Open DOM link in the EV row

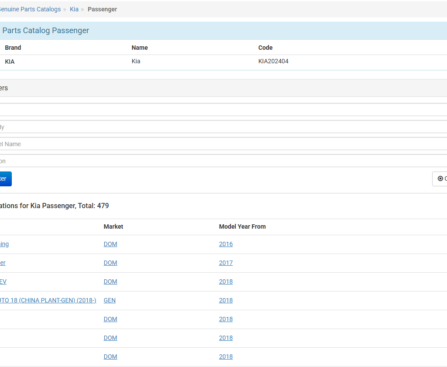point(110,282)
